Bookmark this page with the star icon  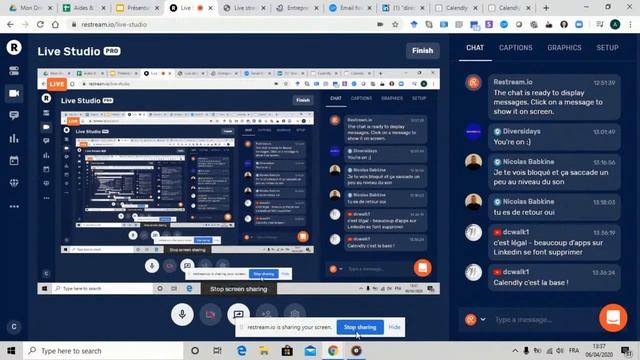(395, 24)
